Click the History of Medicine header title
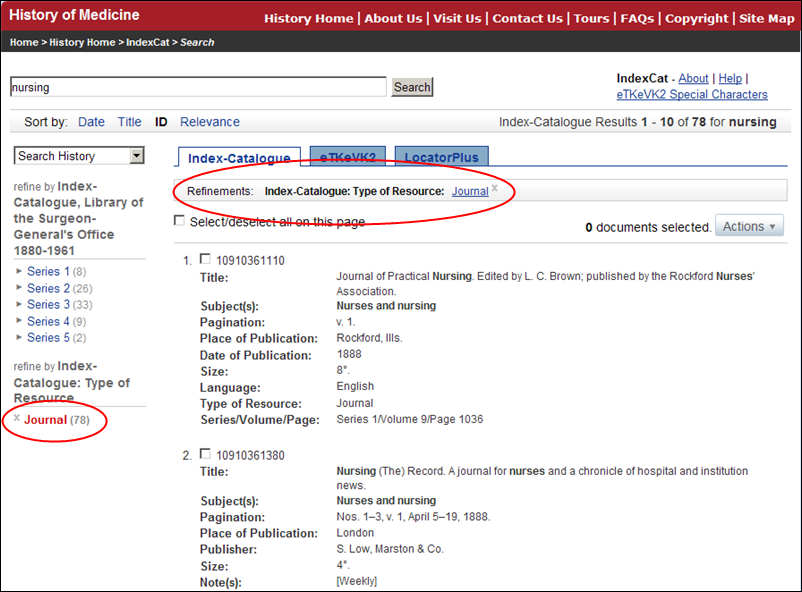Image resolution: width=802 pixels, height=592 pixels. [x=74, y=15]
